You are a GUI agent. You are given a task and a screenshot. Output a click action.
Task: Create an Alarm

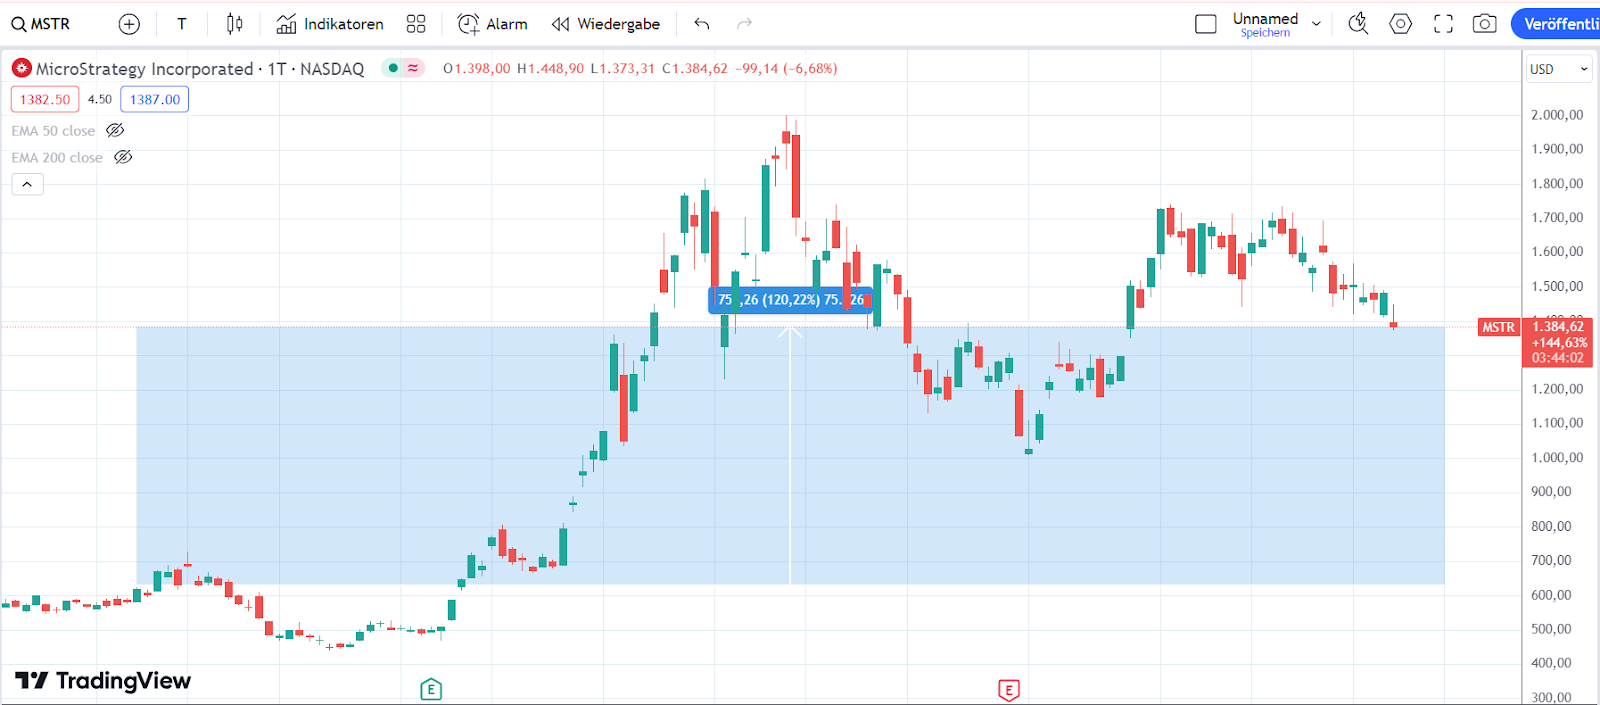point(492,24)
